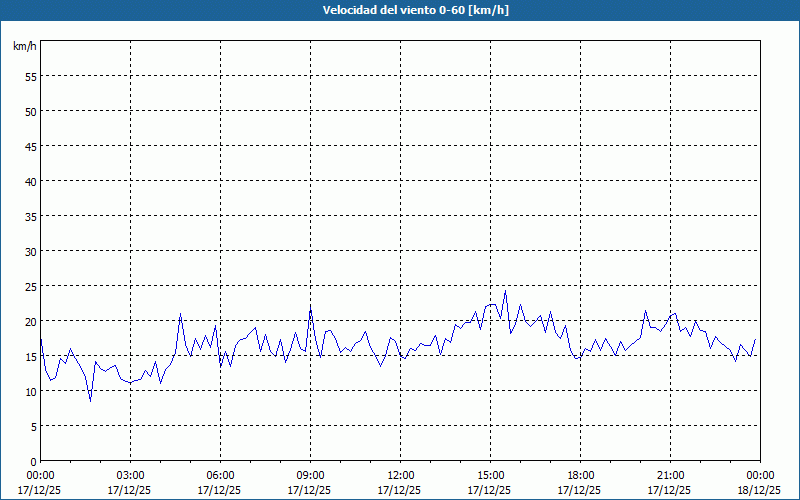
Task: Select the 15:00 time label
Action: point(490,475)
